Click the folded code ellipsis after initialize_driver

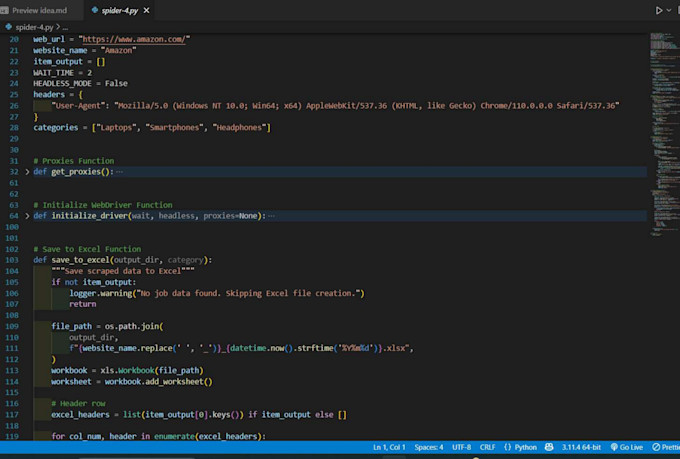point(271,216)
